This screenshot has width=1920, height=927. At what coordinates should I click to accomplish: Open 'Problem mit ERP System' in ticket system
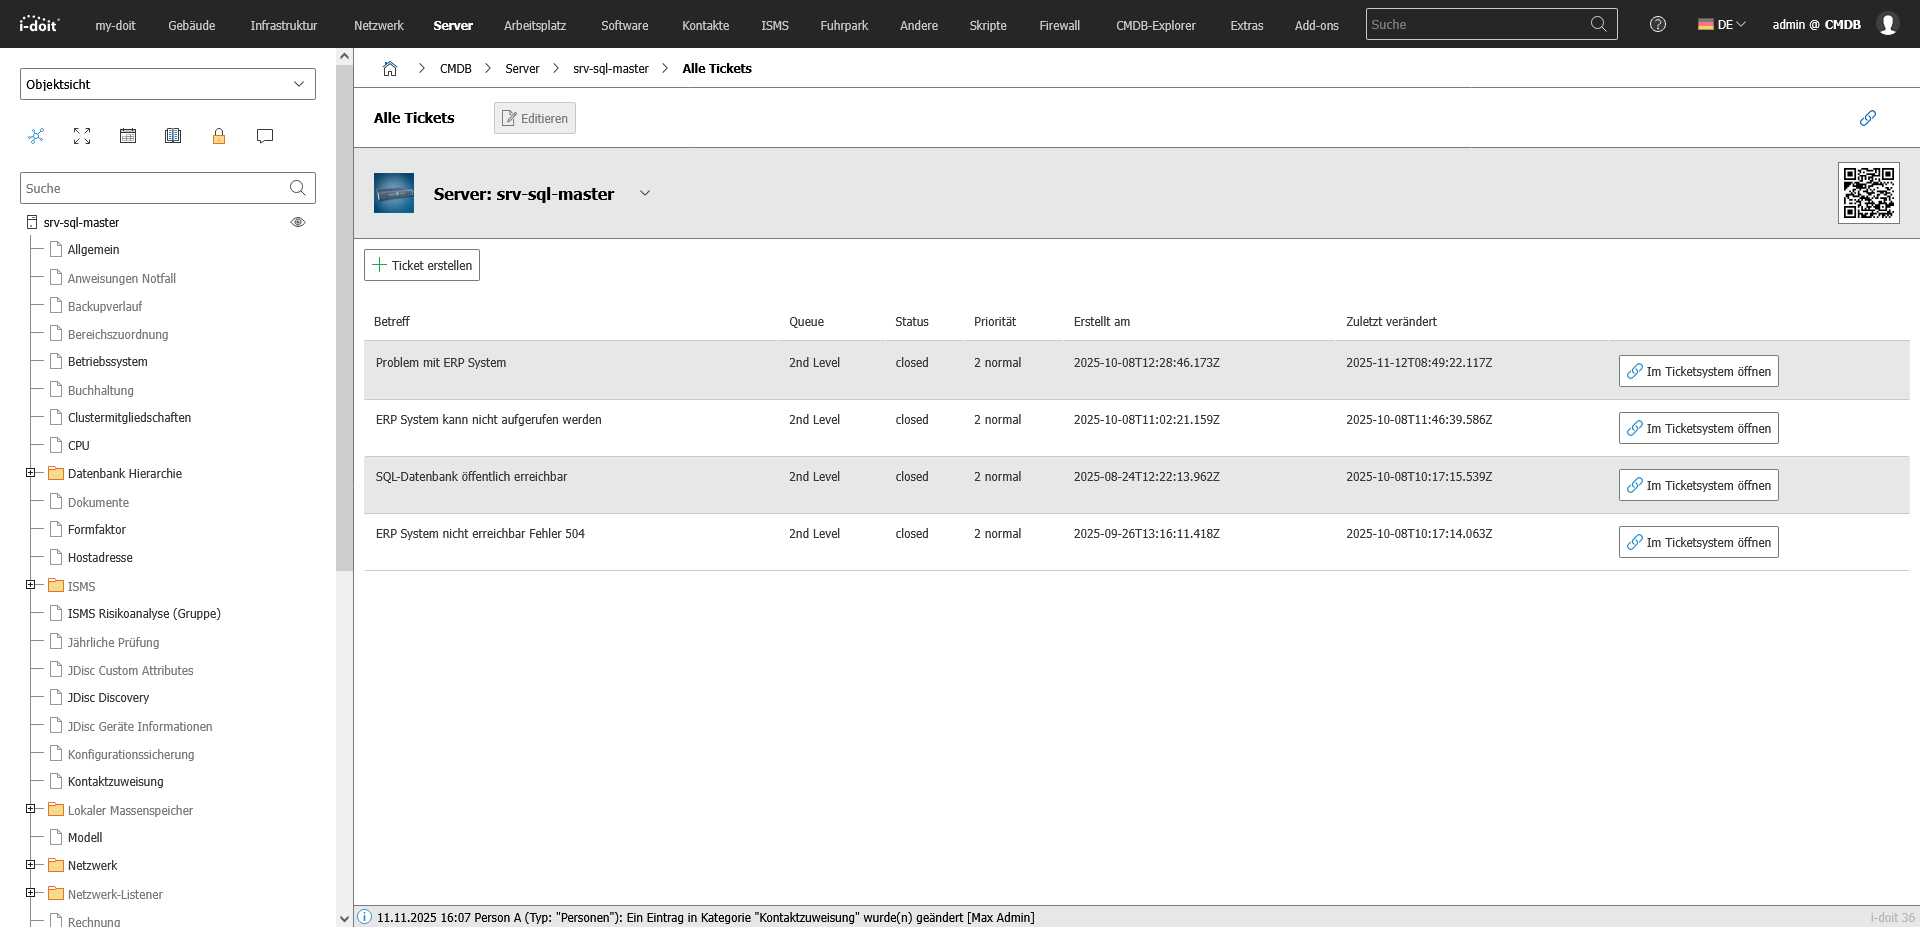pyautogui.click(x=1698, y=371)
